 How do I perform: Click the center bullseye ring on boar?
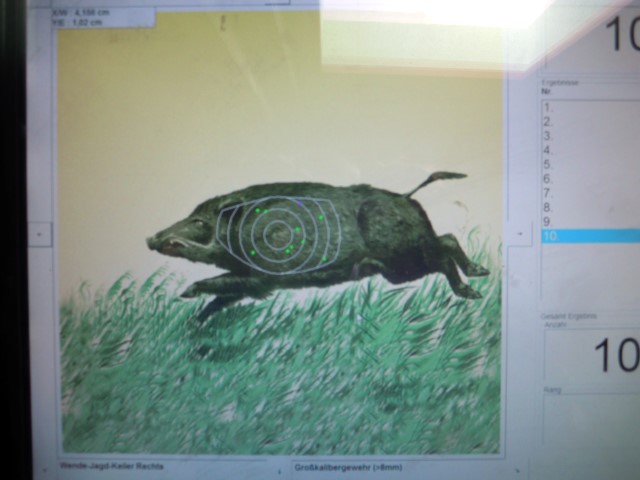click(x=278, y=234)
